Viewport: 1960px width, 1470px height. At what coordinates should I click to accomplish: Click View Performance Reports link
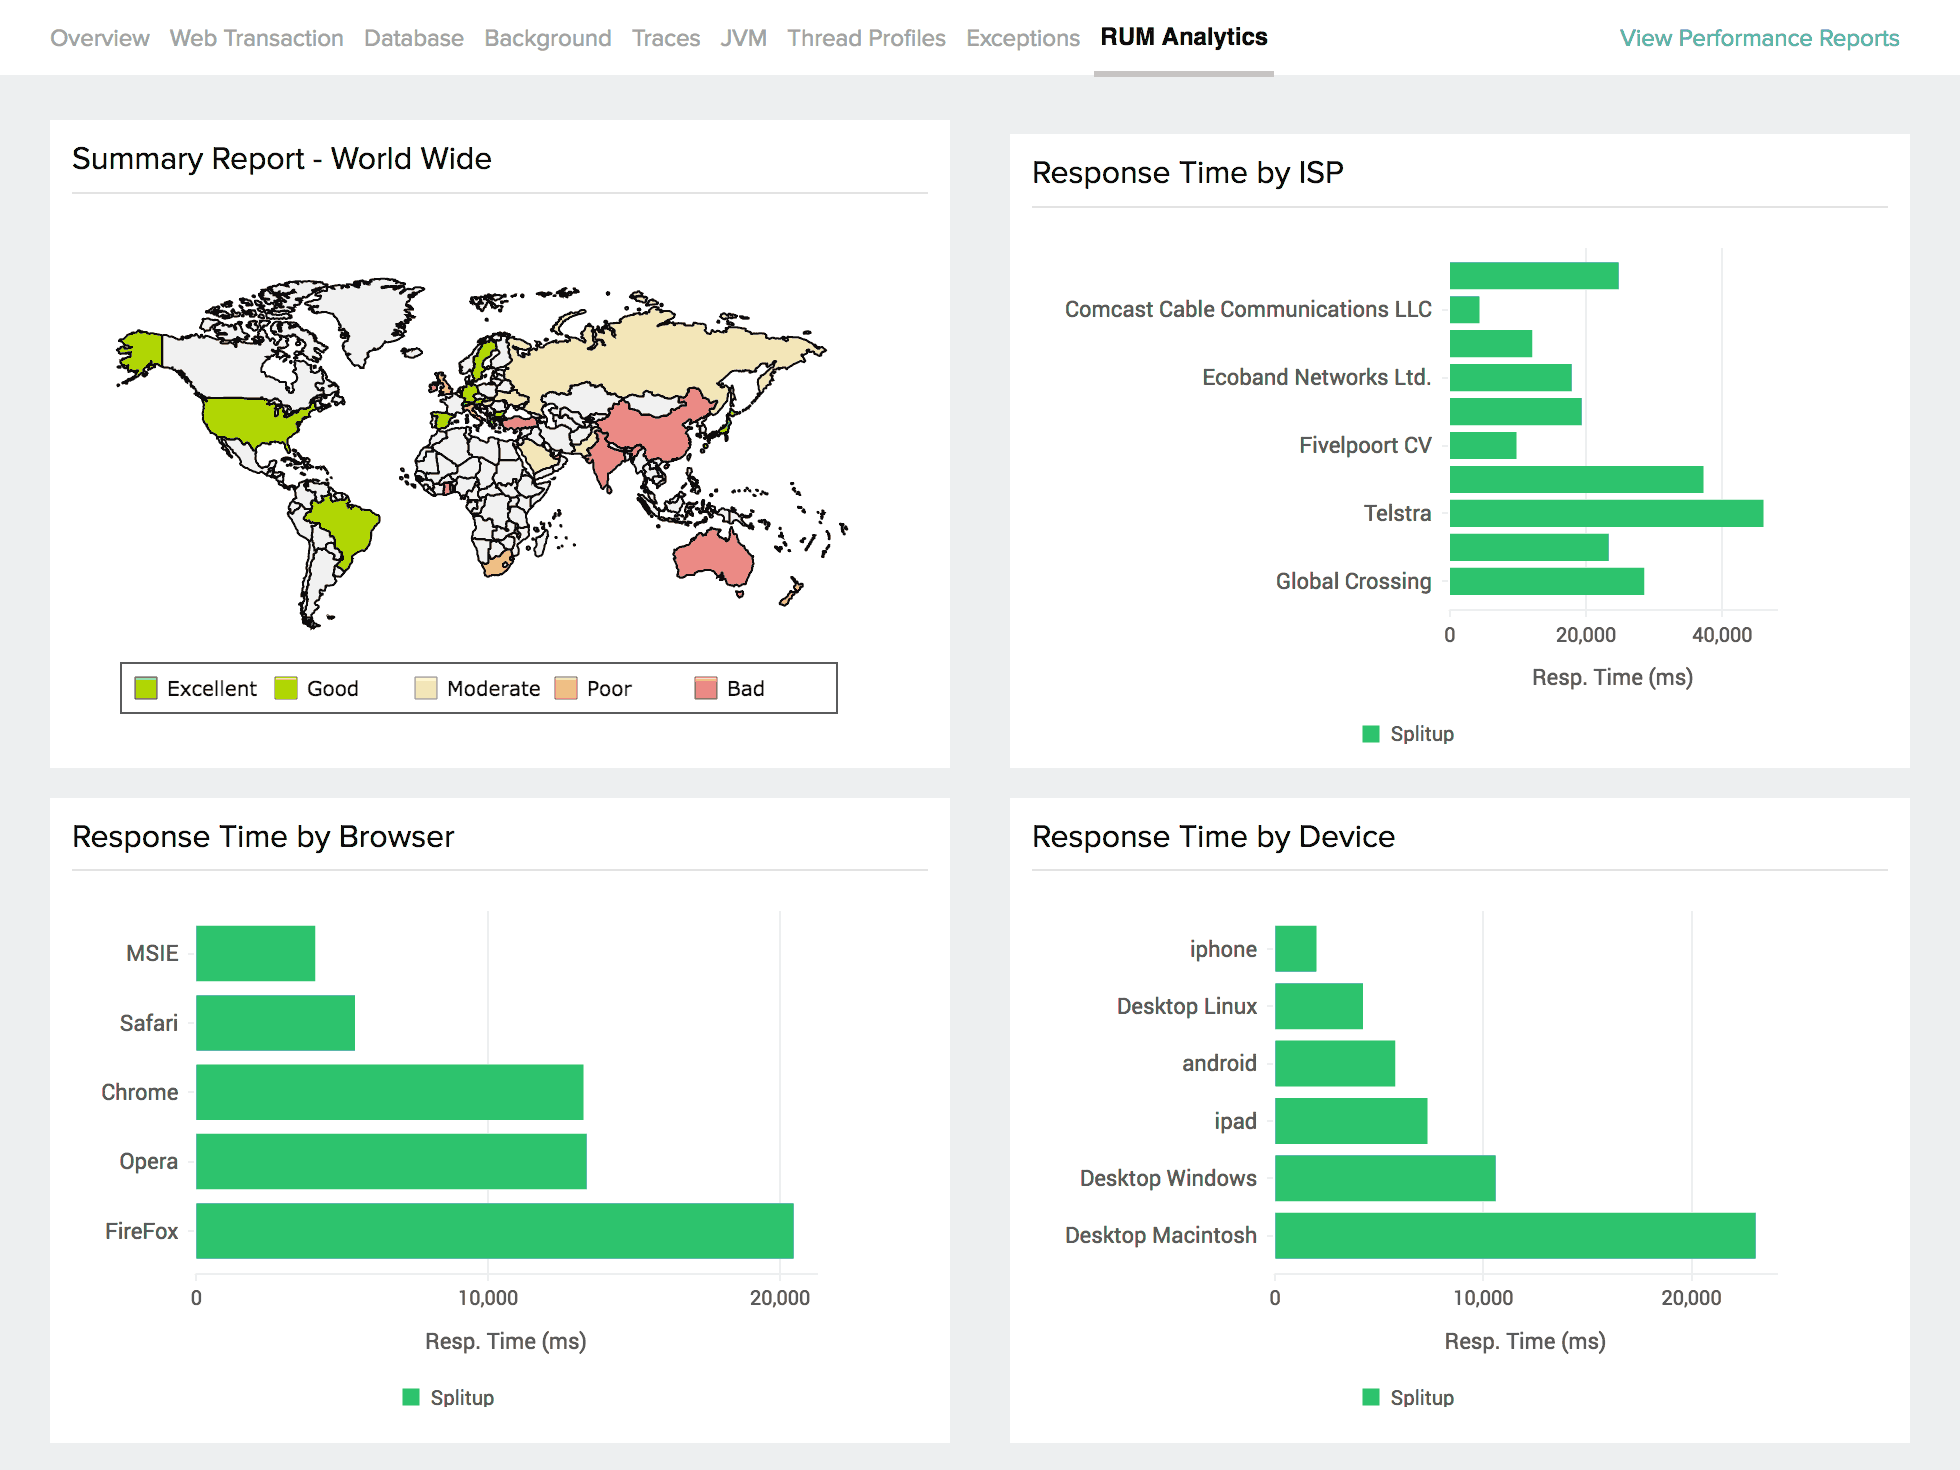(x=1758, y=38)
